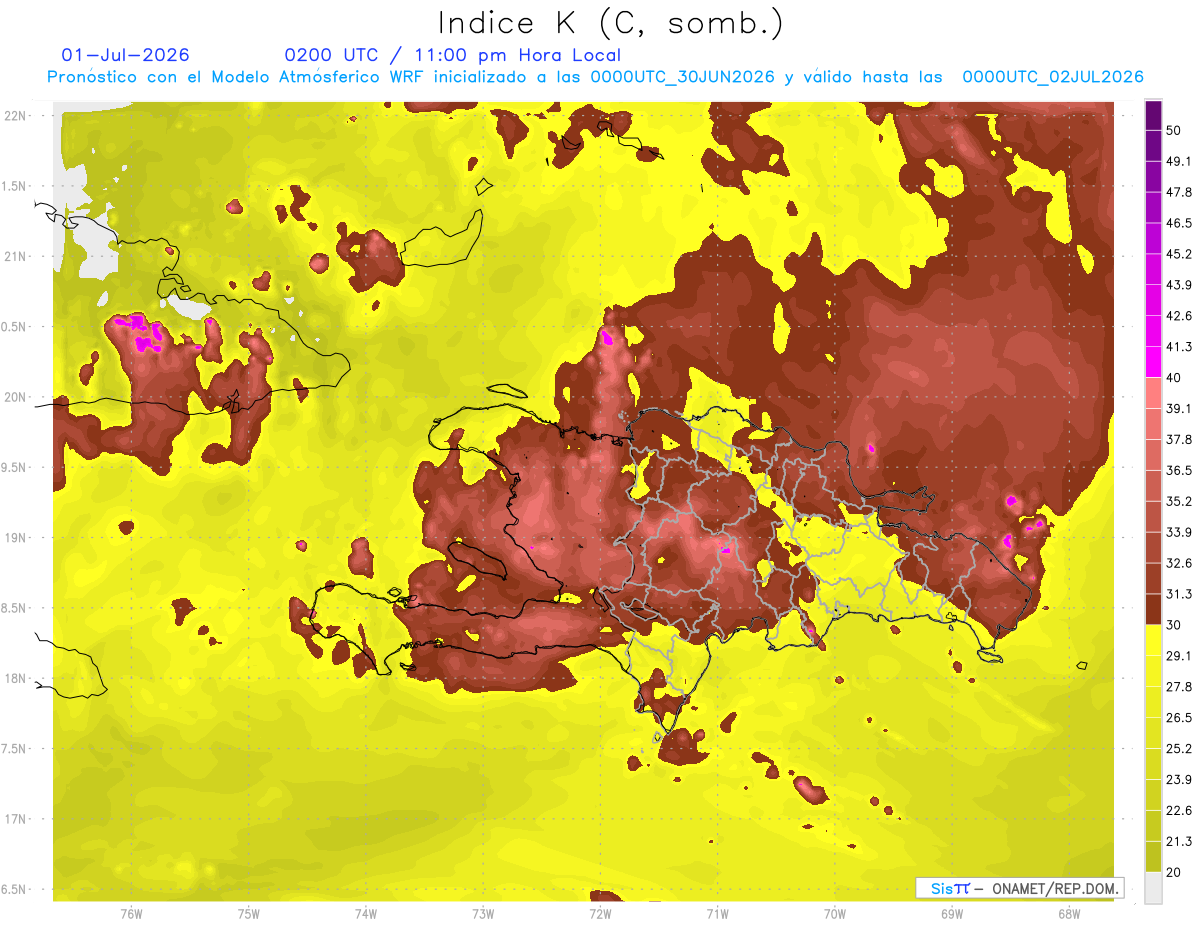The height and width of the screenshot is (927, 1200).
Task: Click the "76W" longitude label
Action: coord(131,914)
